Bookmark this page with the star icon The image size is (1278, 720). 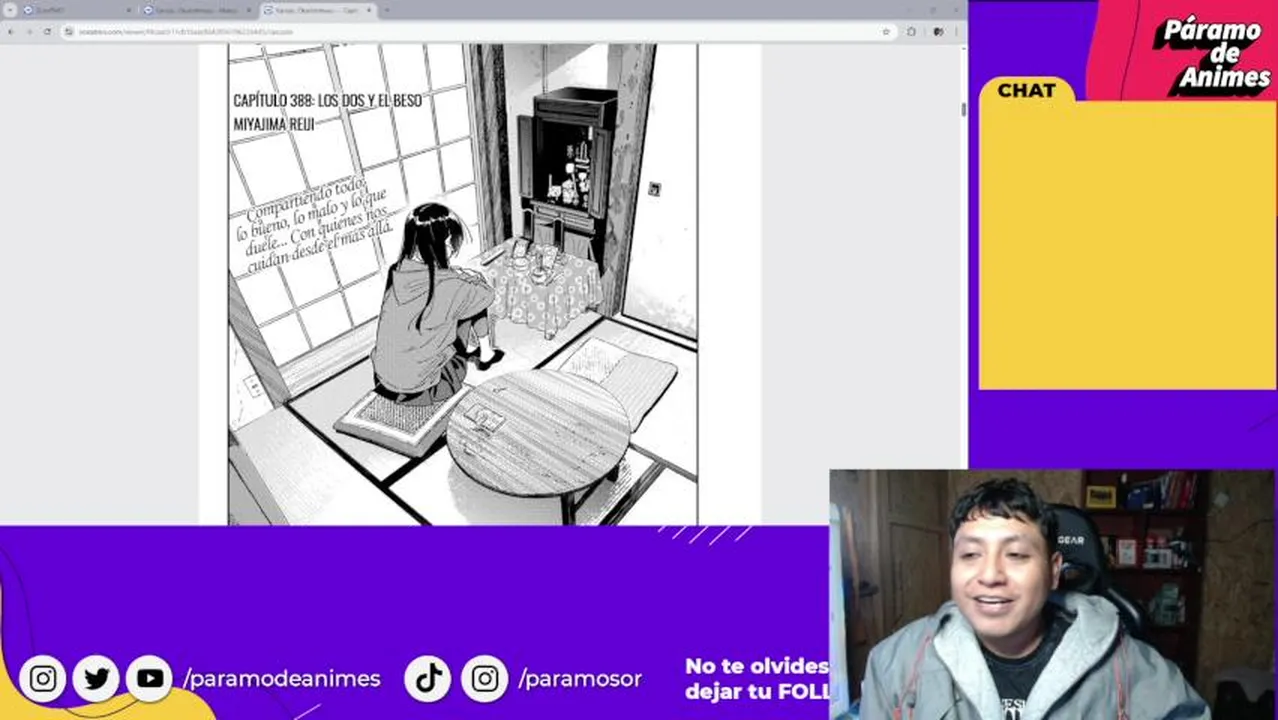click(x=886, y=32)
